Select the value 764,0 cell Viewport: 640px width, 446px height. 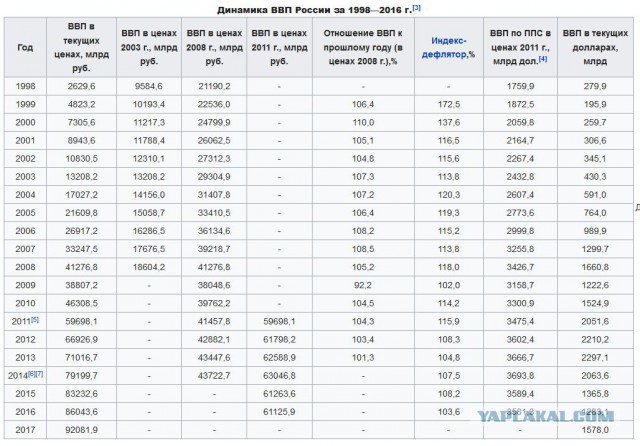[x=595, y=213]
